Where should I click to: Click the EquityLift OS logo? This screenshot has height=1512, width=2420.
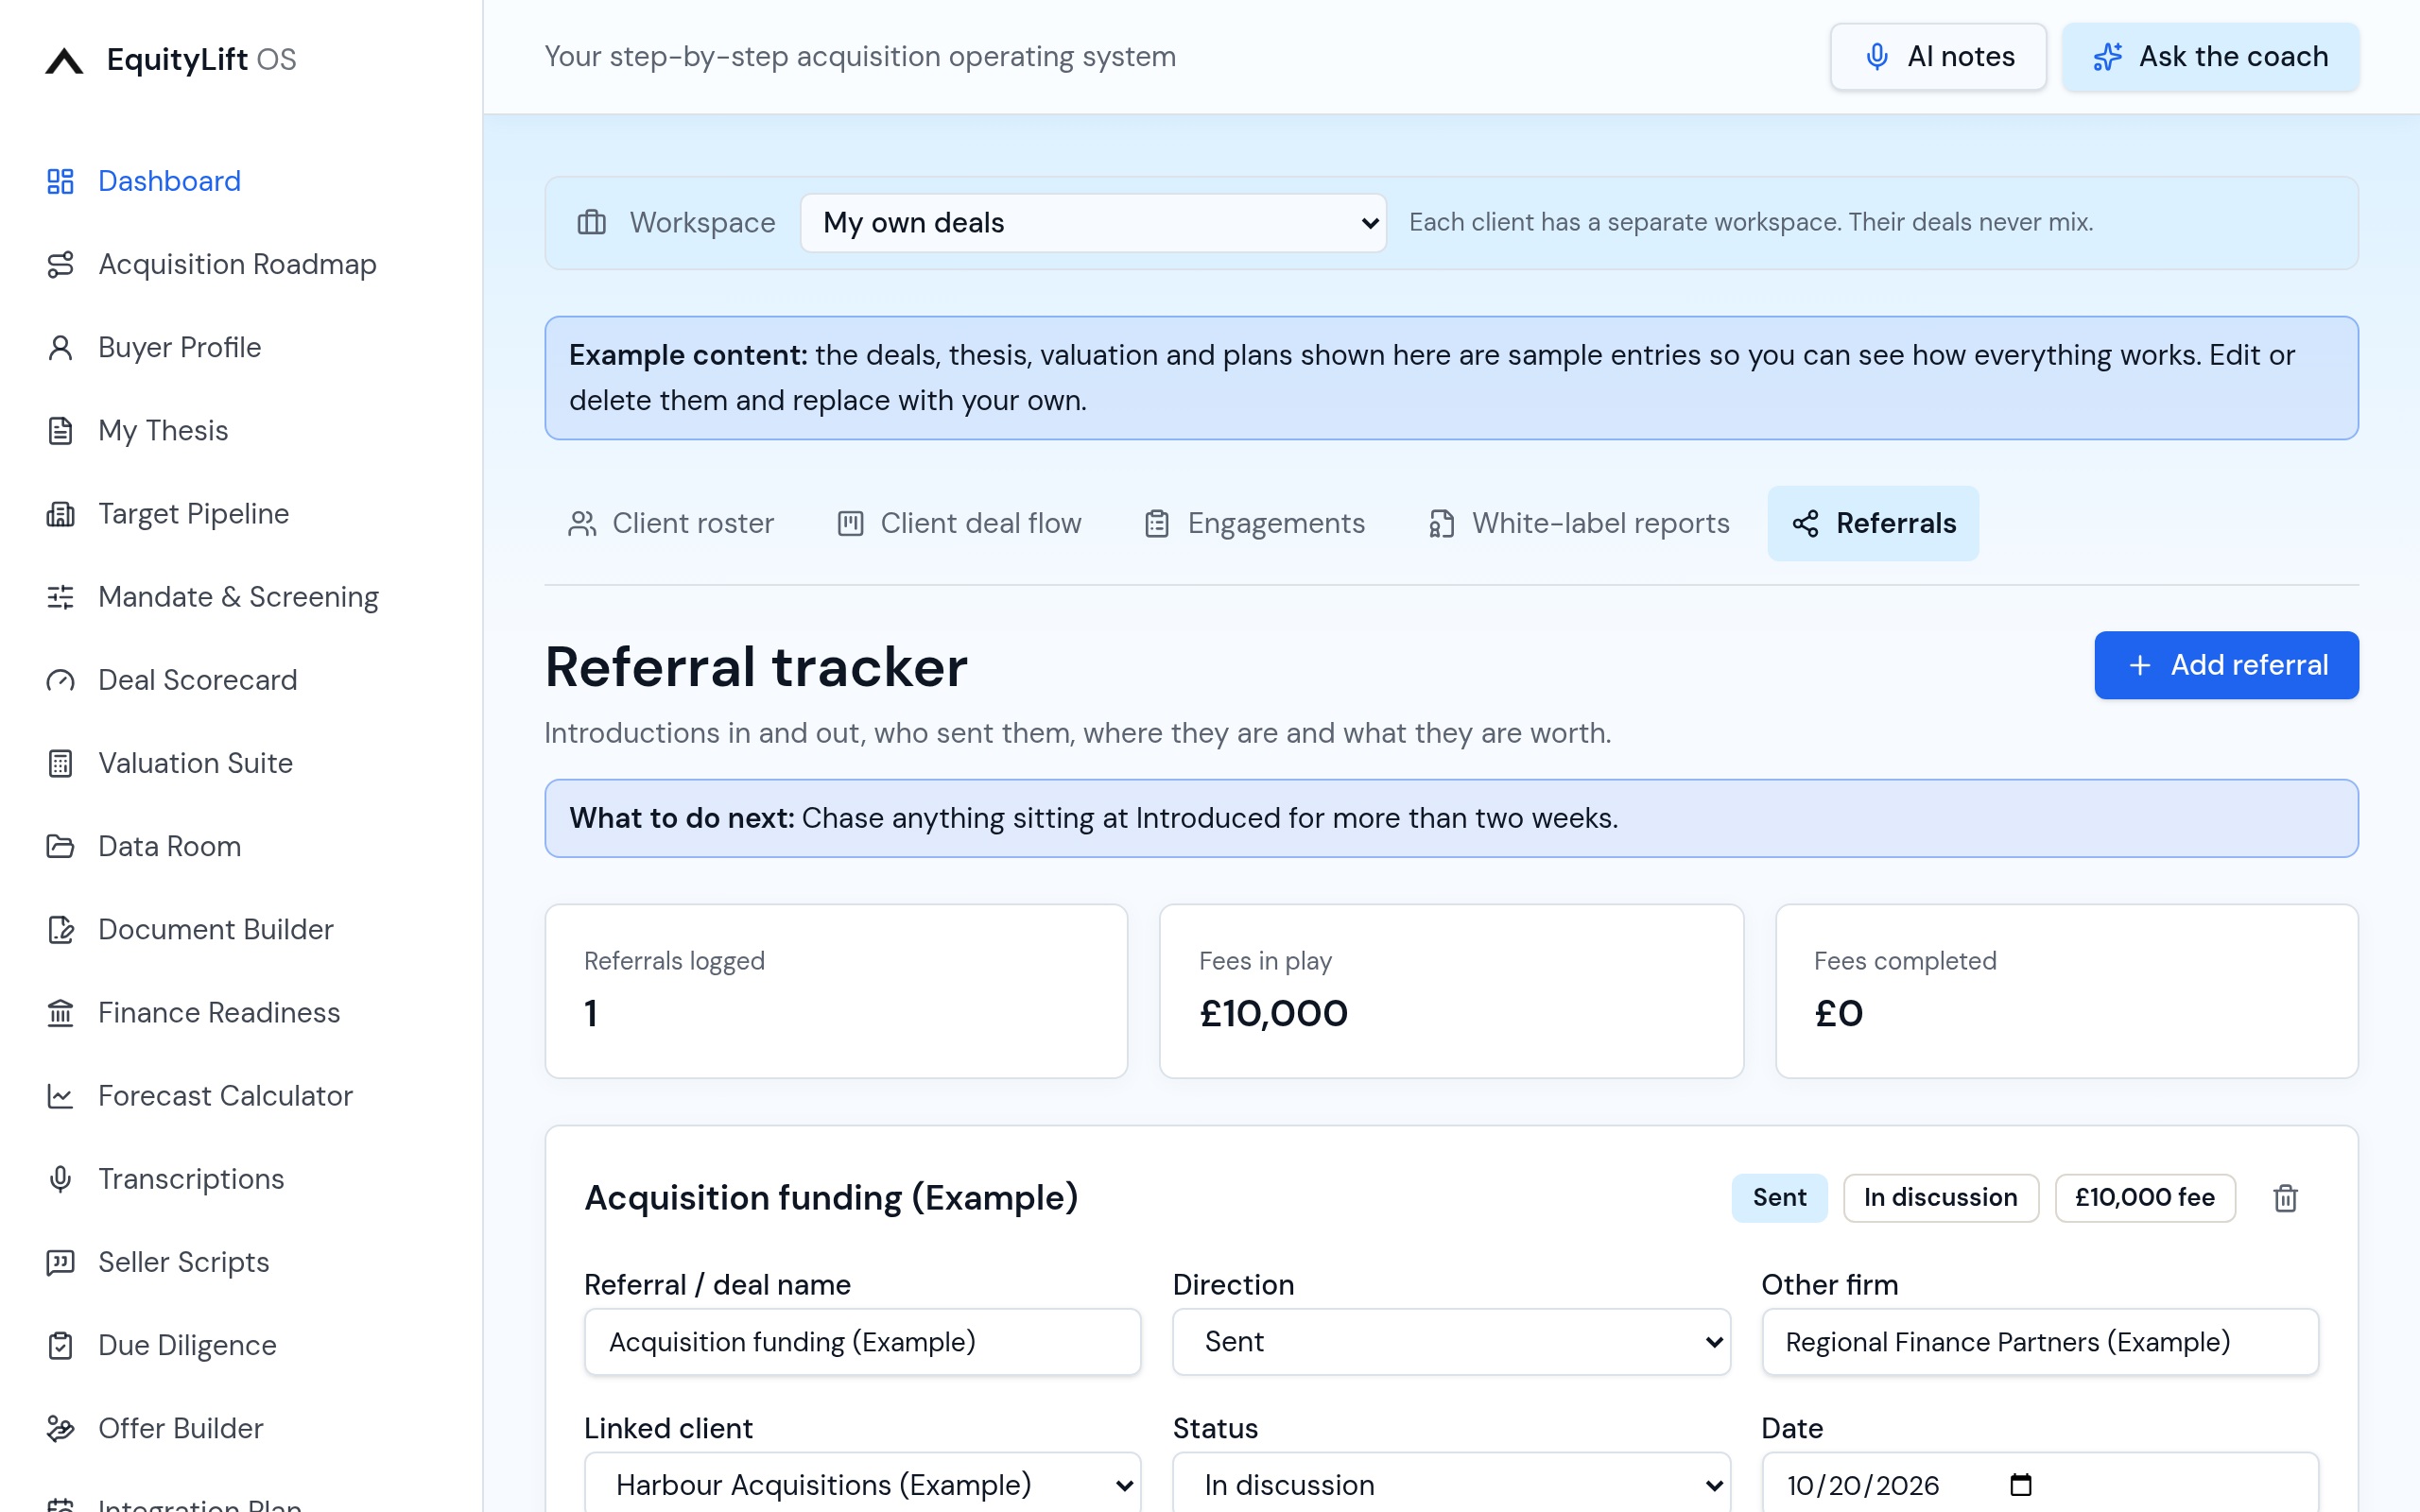(171, 59)
